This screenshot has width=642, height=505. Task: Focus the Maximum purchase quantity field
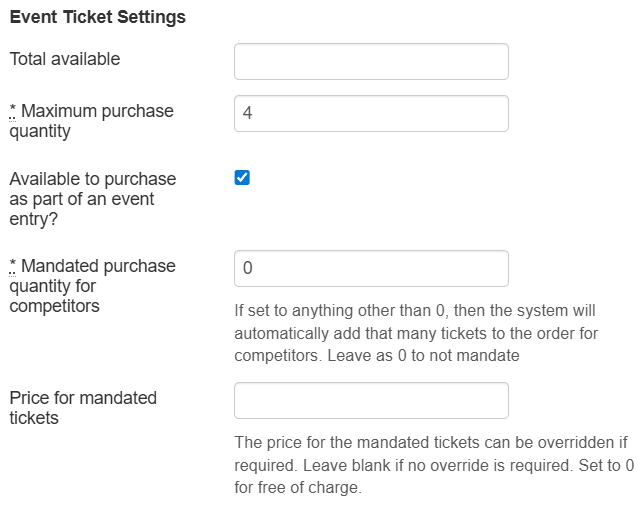click(x=371, y=113)
